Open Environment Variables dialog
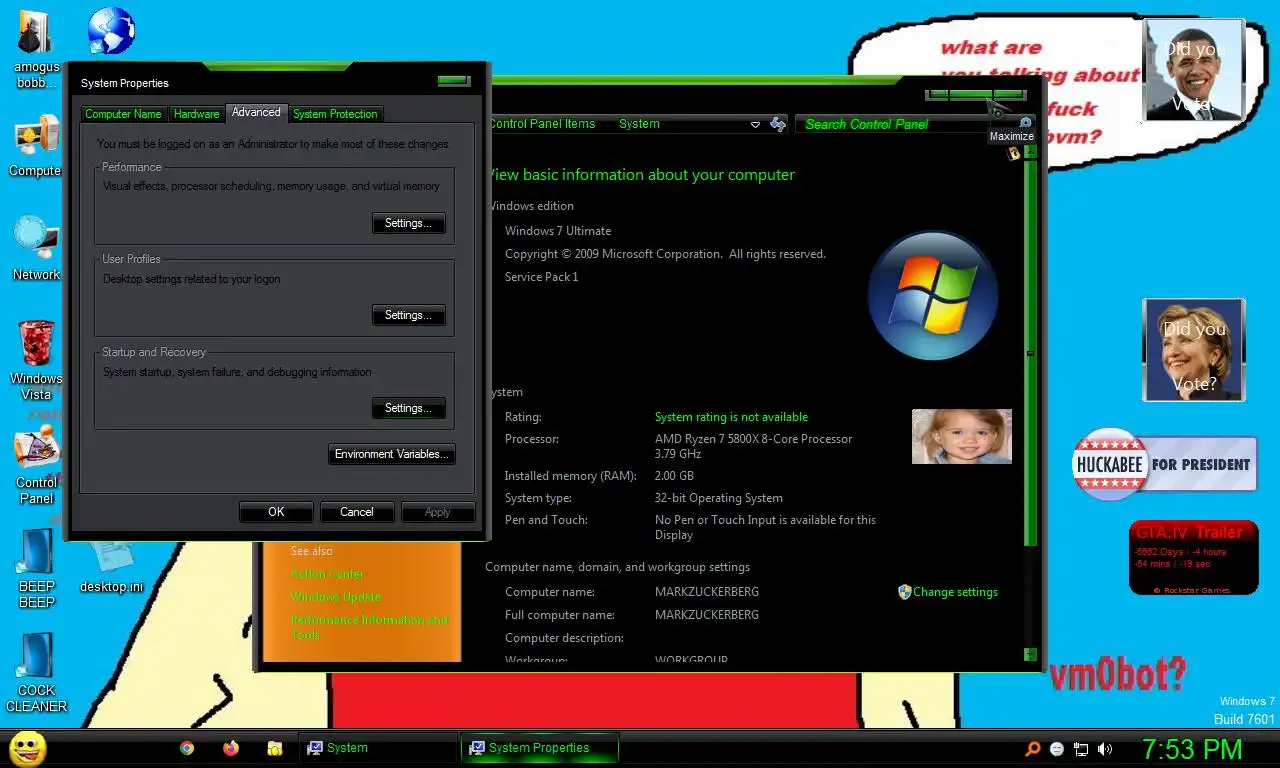Viewport: 1280px width, 768px height. point(392,454)
